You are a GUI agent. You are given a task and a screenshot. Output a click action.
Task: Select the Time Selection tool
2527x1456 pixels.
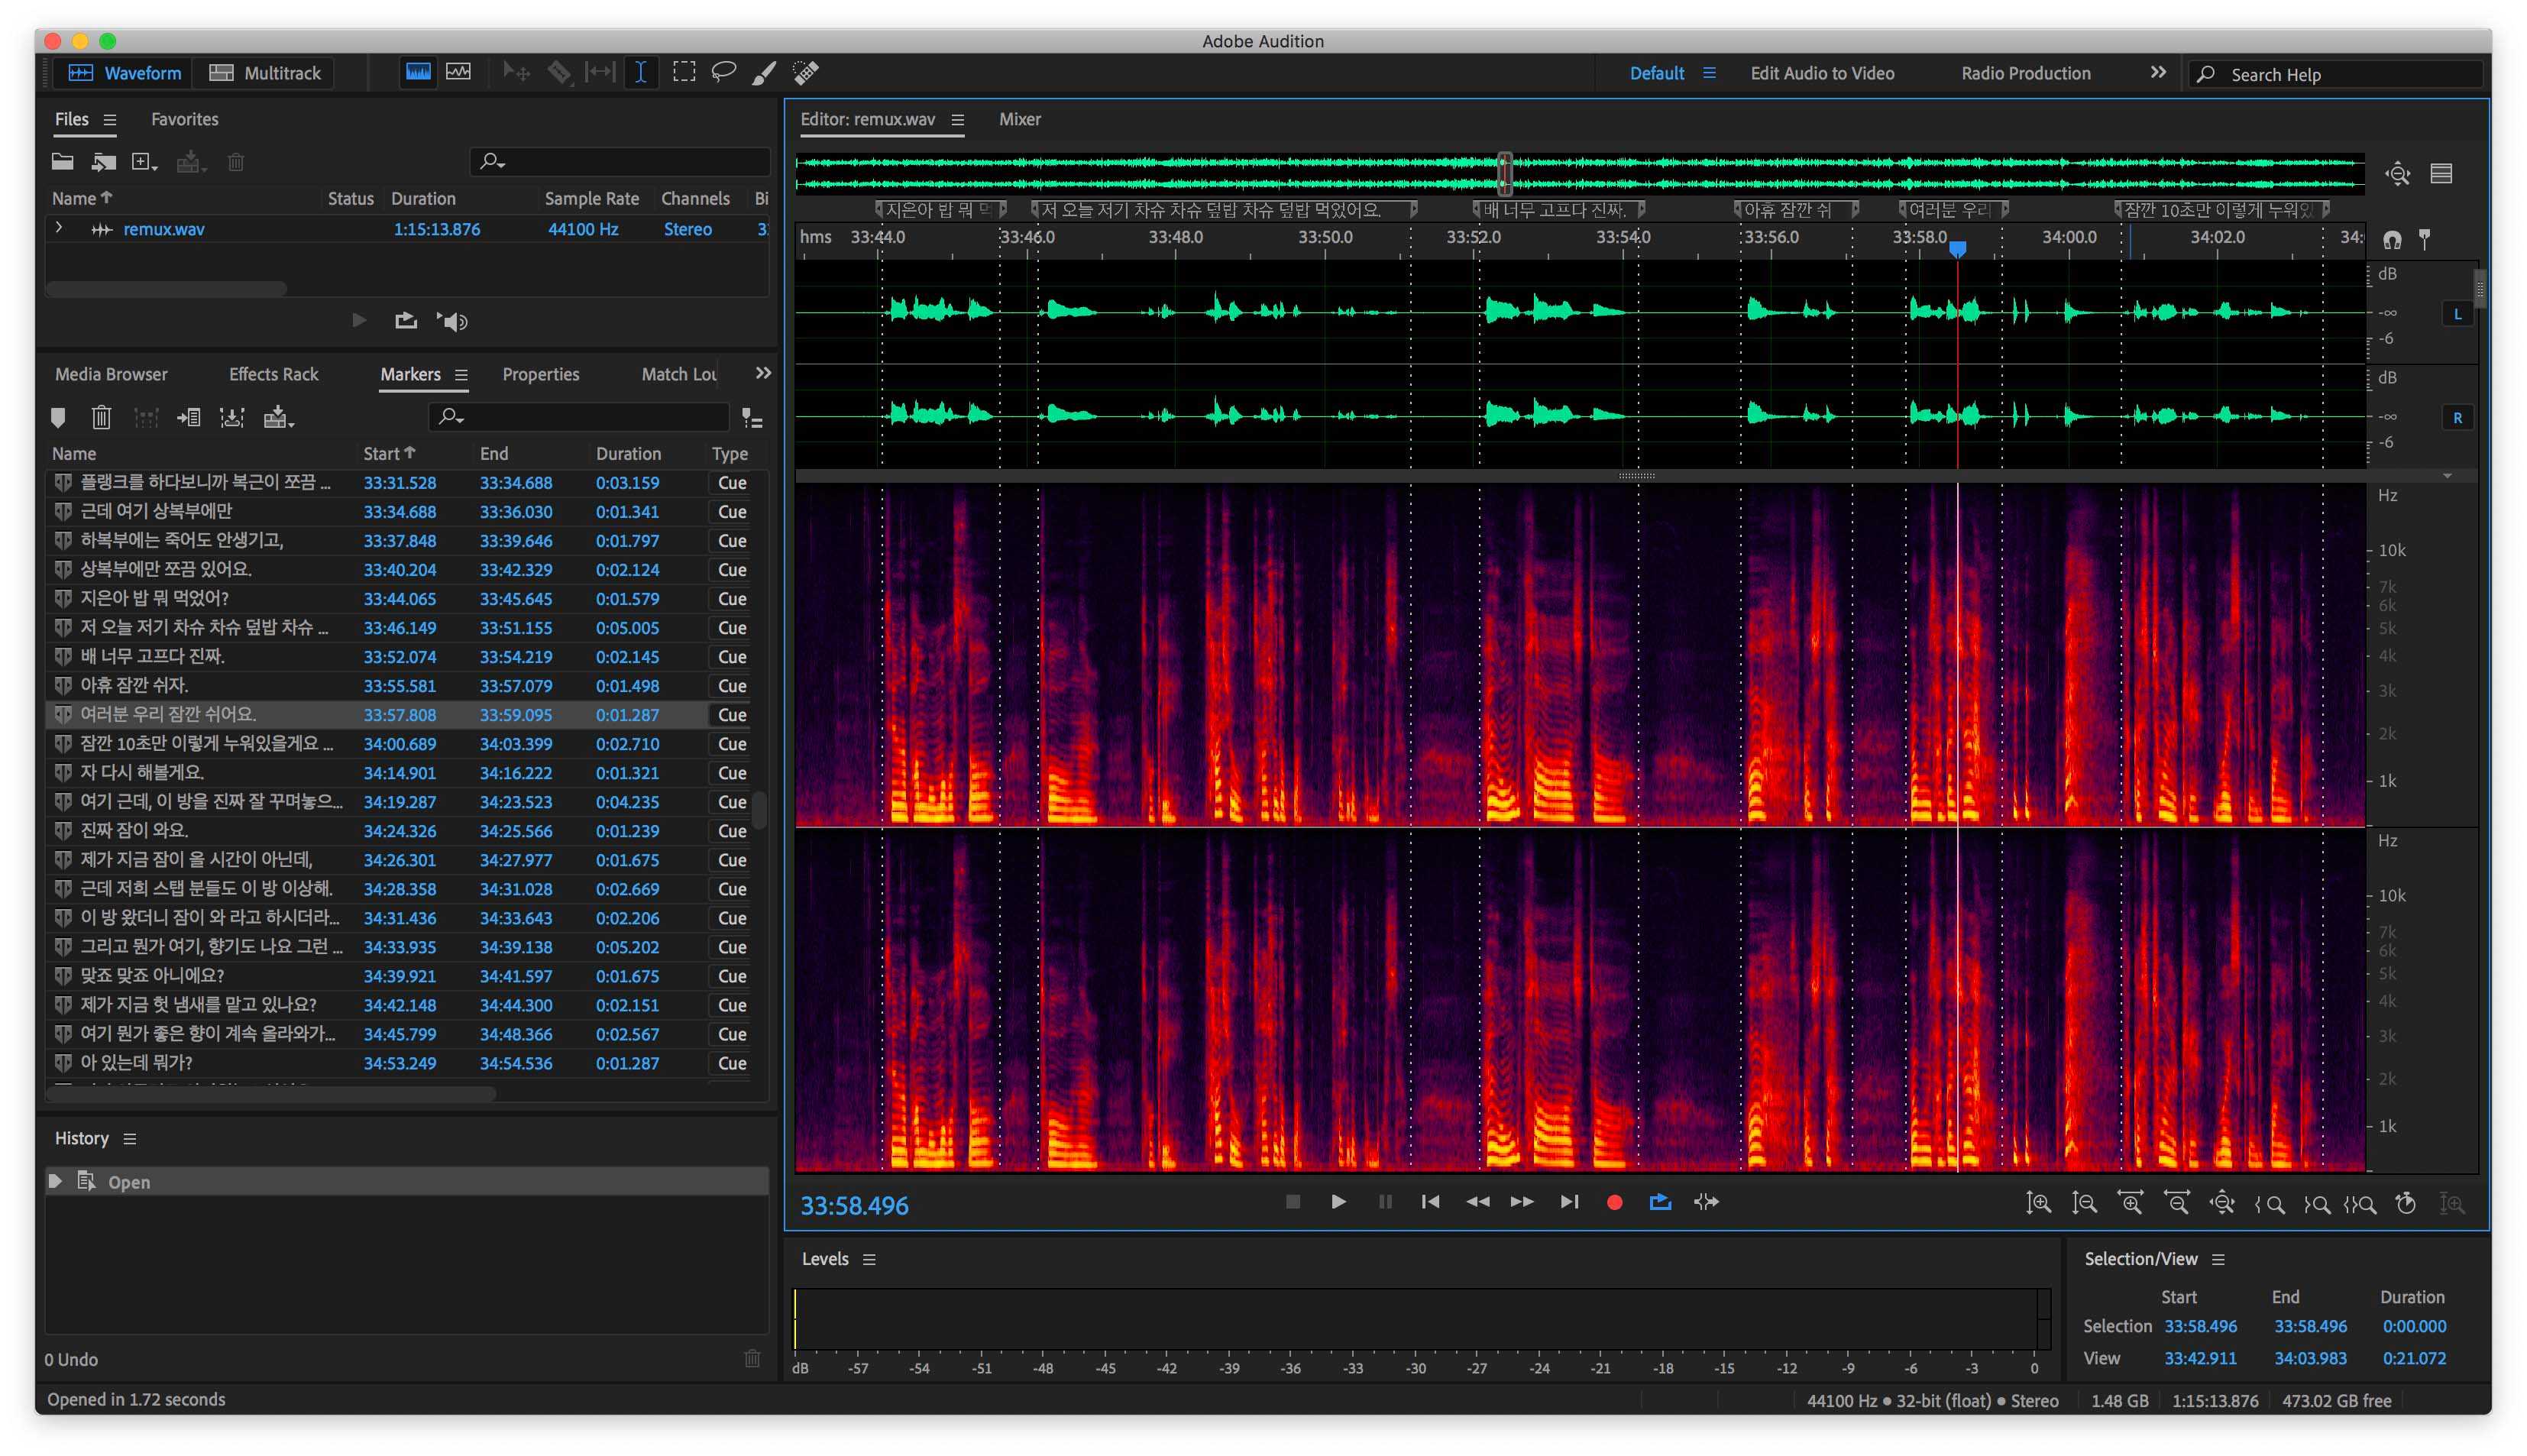(x=640, y=72)
